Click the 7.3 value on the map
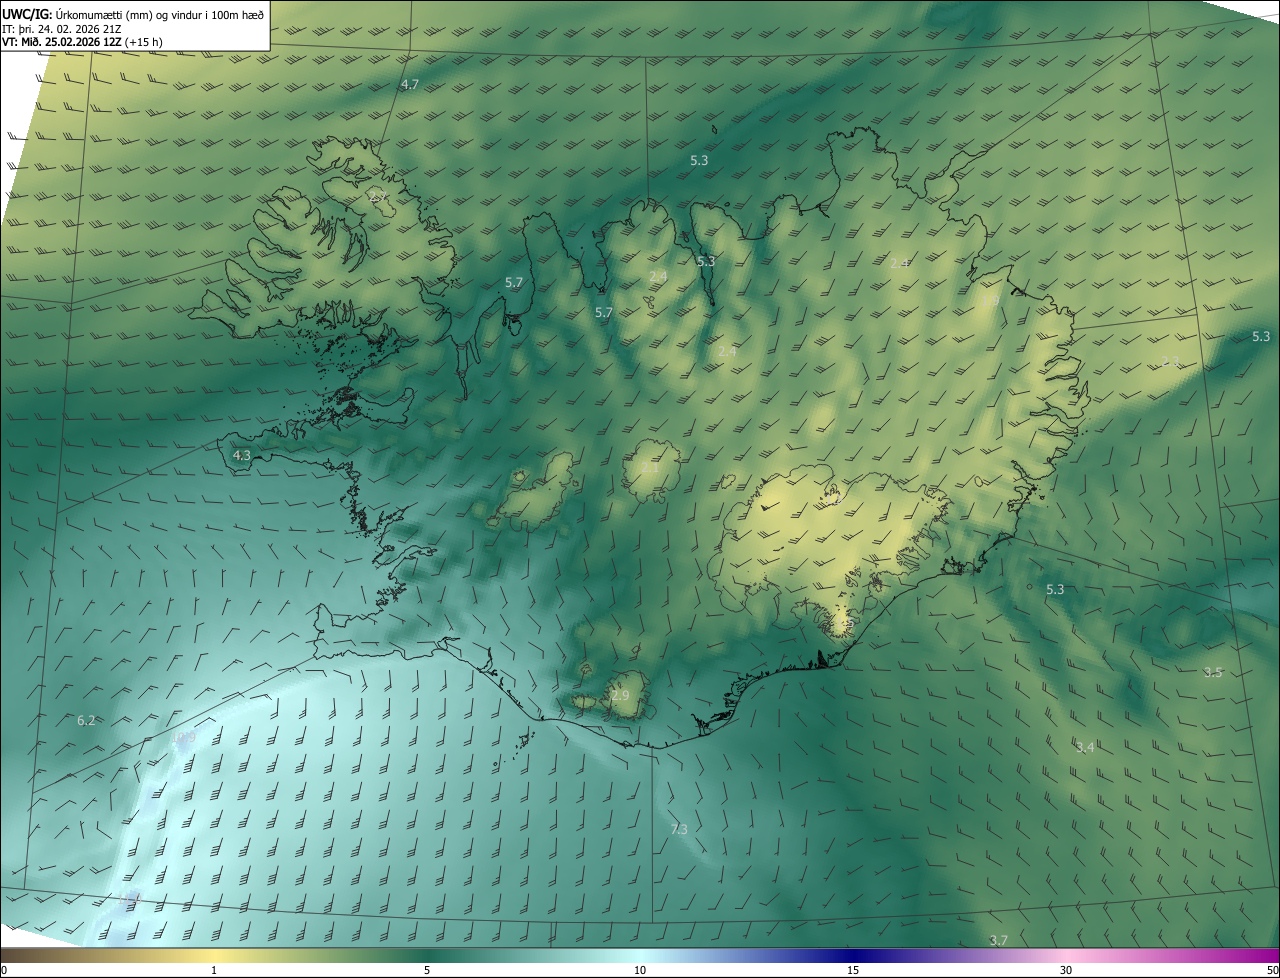The image size is (1280, 978). point(679,829)
